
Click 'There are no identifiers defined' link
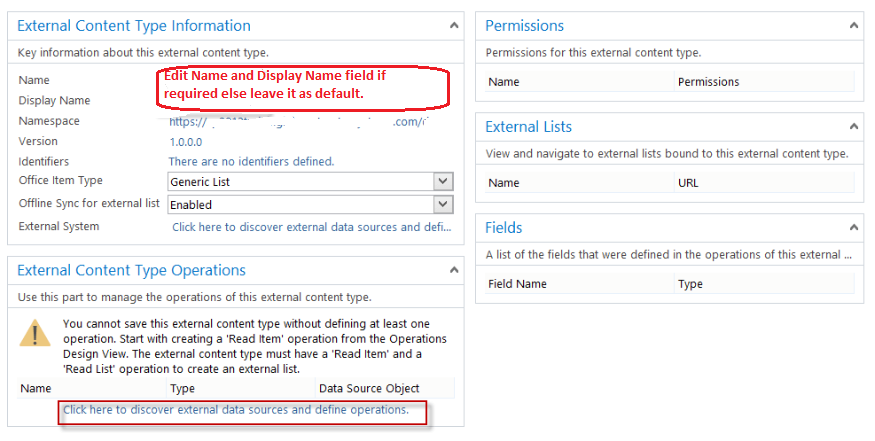251,161
